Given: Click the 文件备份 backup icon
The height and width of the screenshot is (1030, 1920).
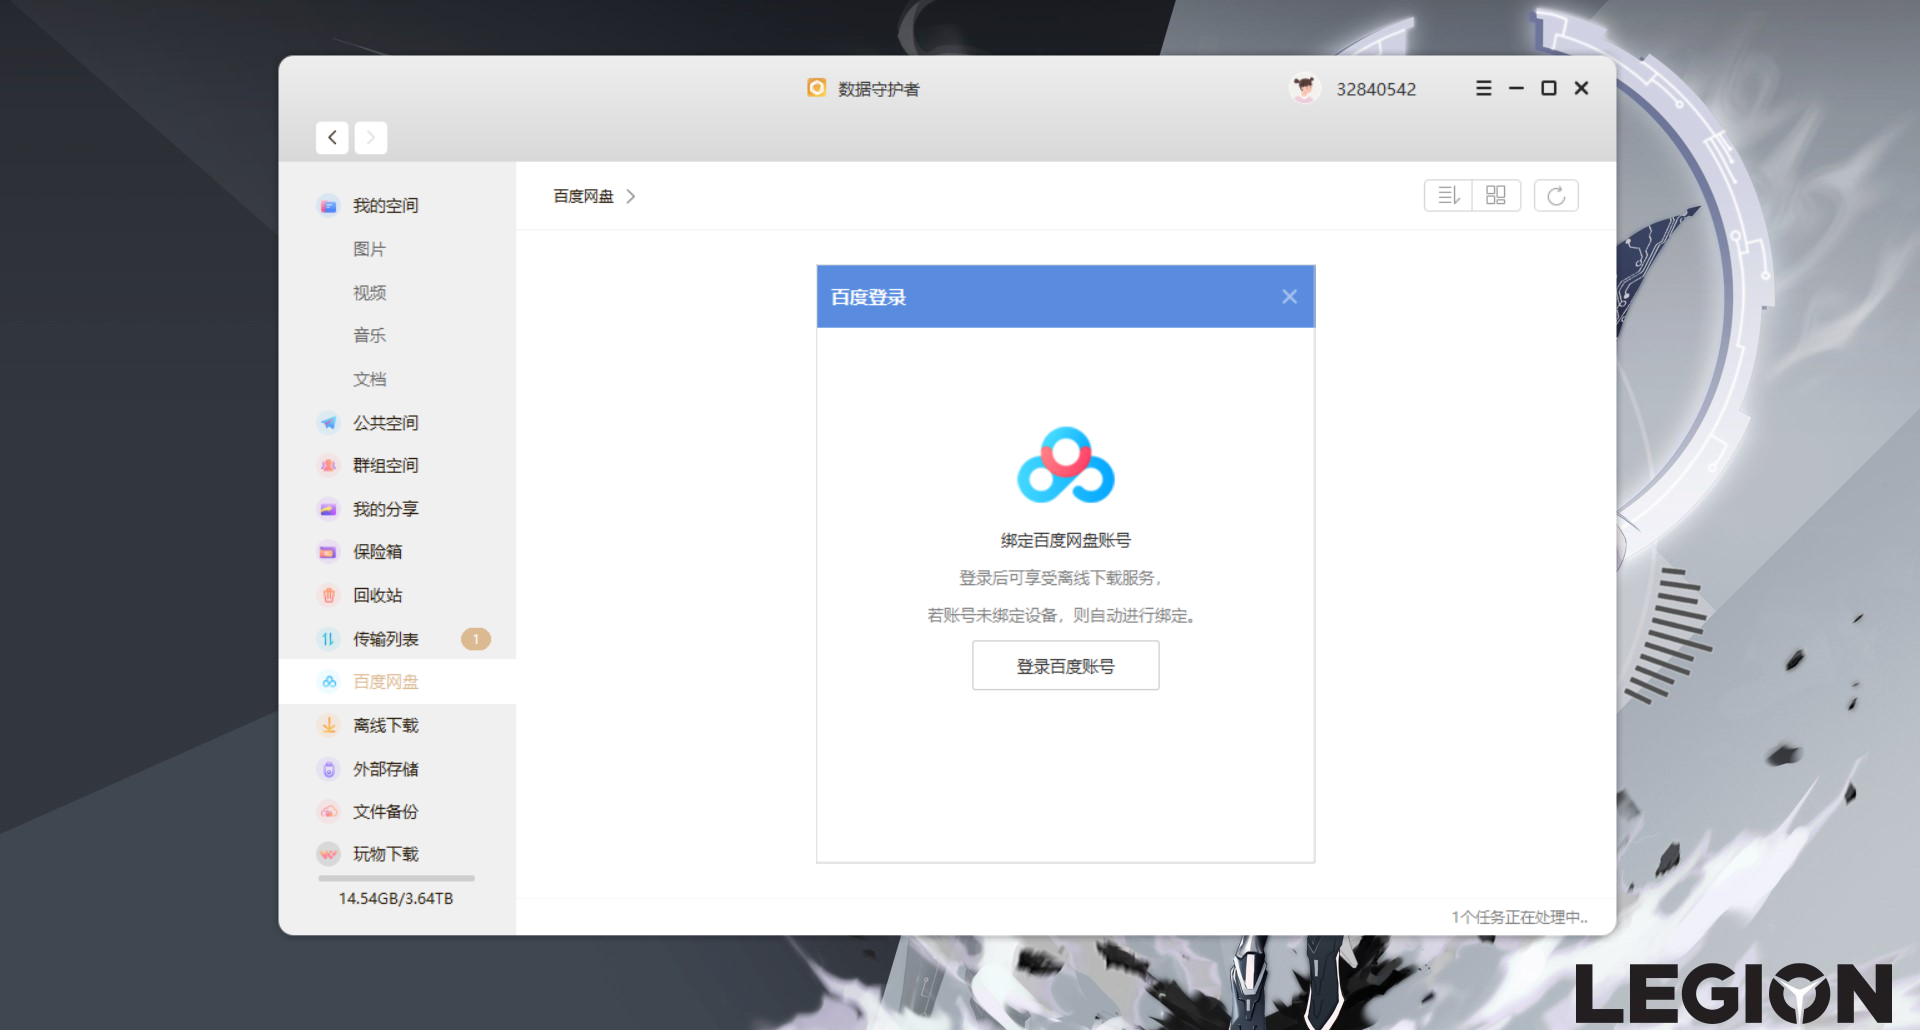Looking at the screenshot, I should pos(328,812).
